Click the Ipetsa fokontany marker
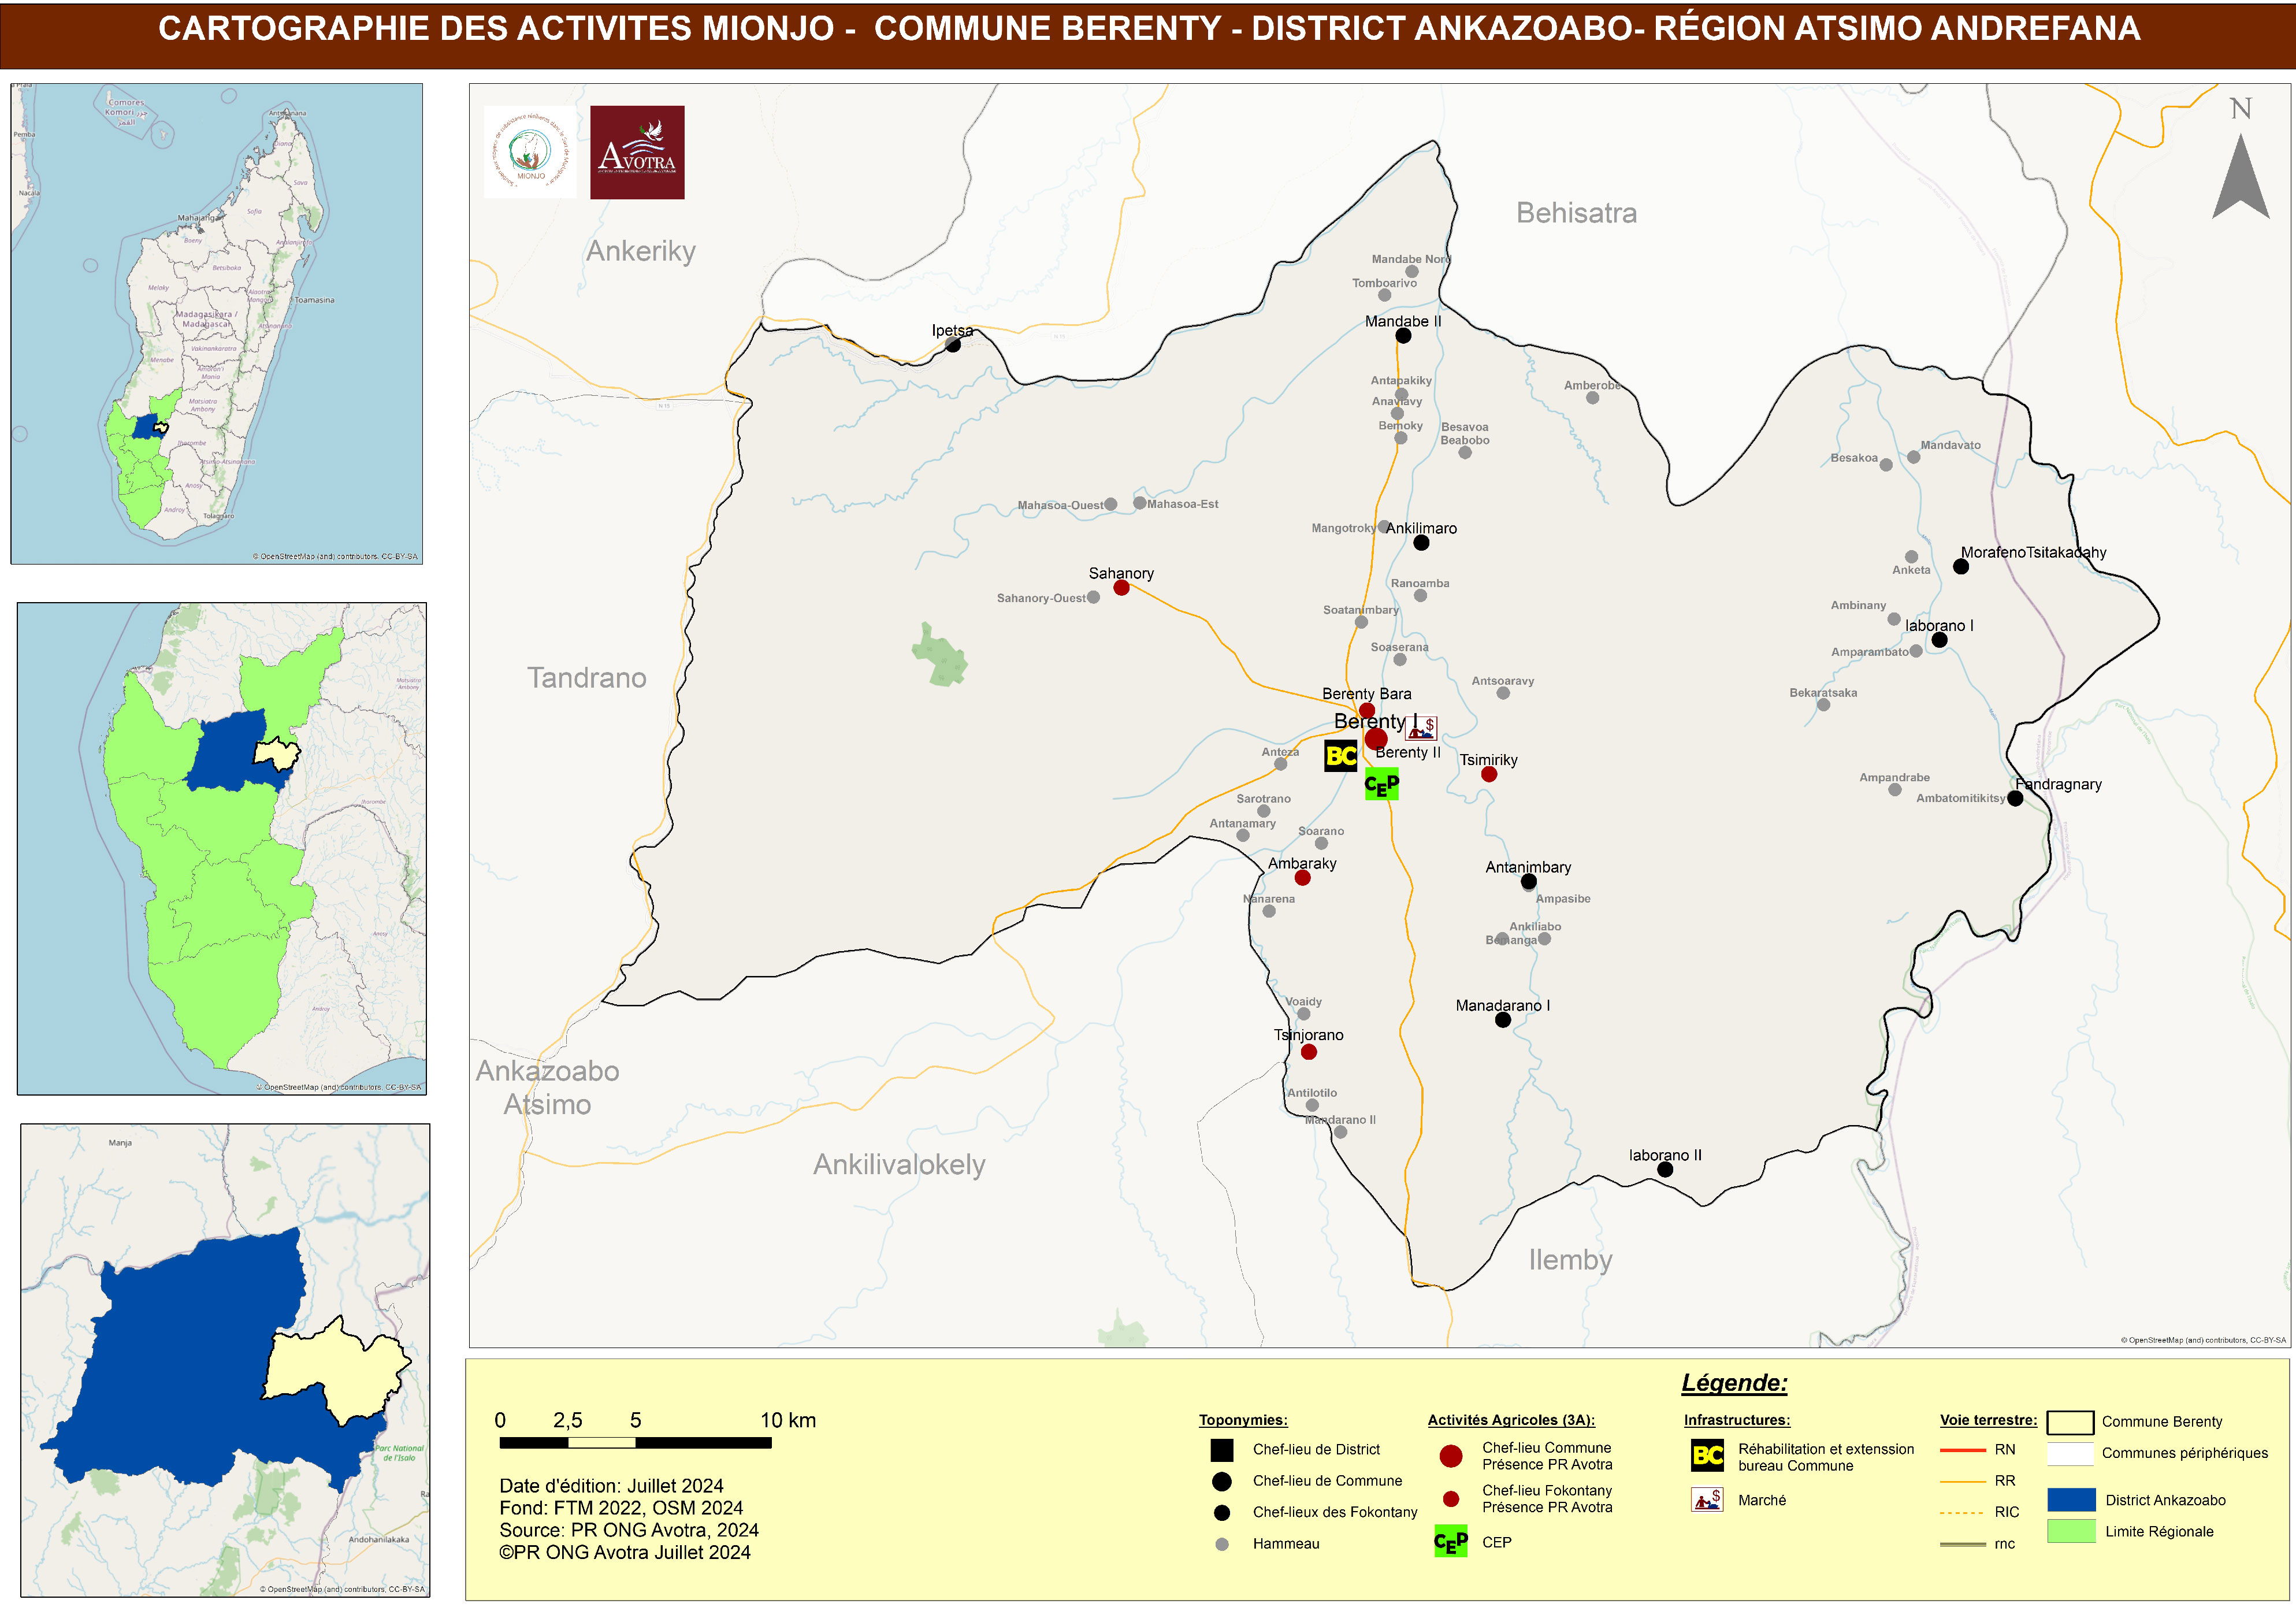 pyautogui.click(x=953, y=345)
